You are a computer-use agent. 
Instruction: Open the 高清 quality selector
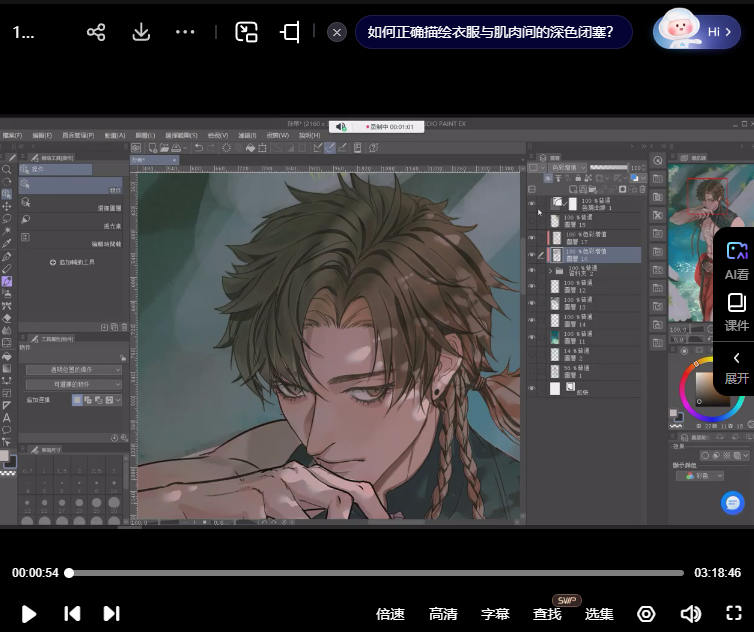(443, 614)
